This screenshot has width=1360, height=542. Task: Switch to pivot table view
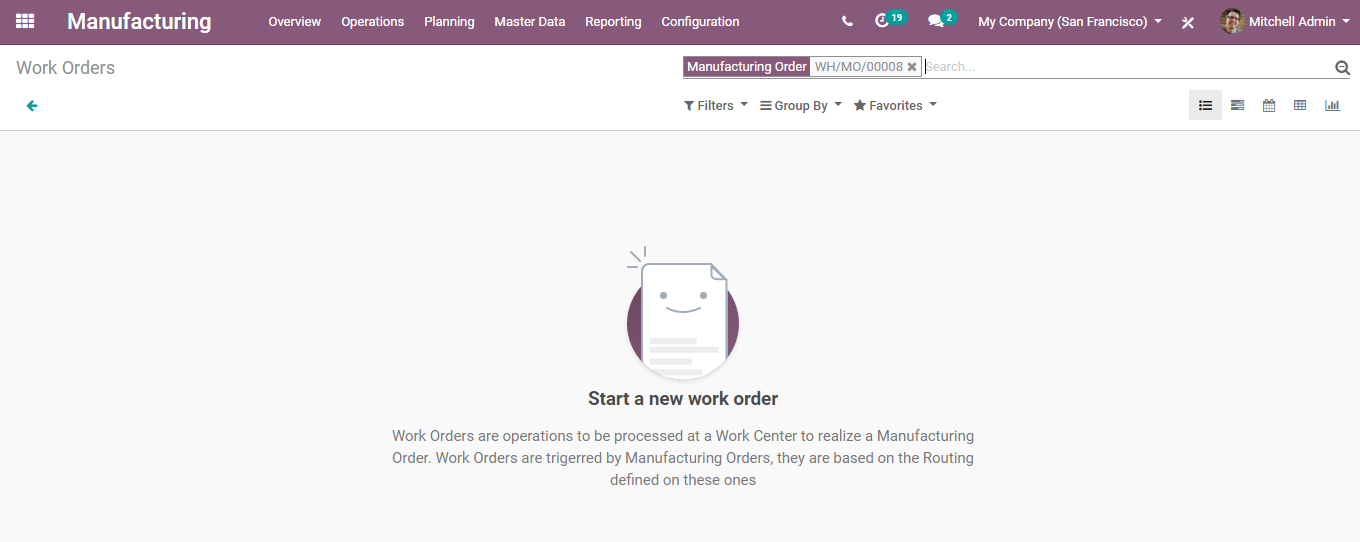tap(1300, 105)
